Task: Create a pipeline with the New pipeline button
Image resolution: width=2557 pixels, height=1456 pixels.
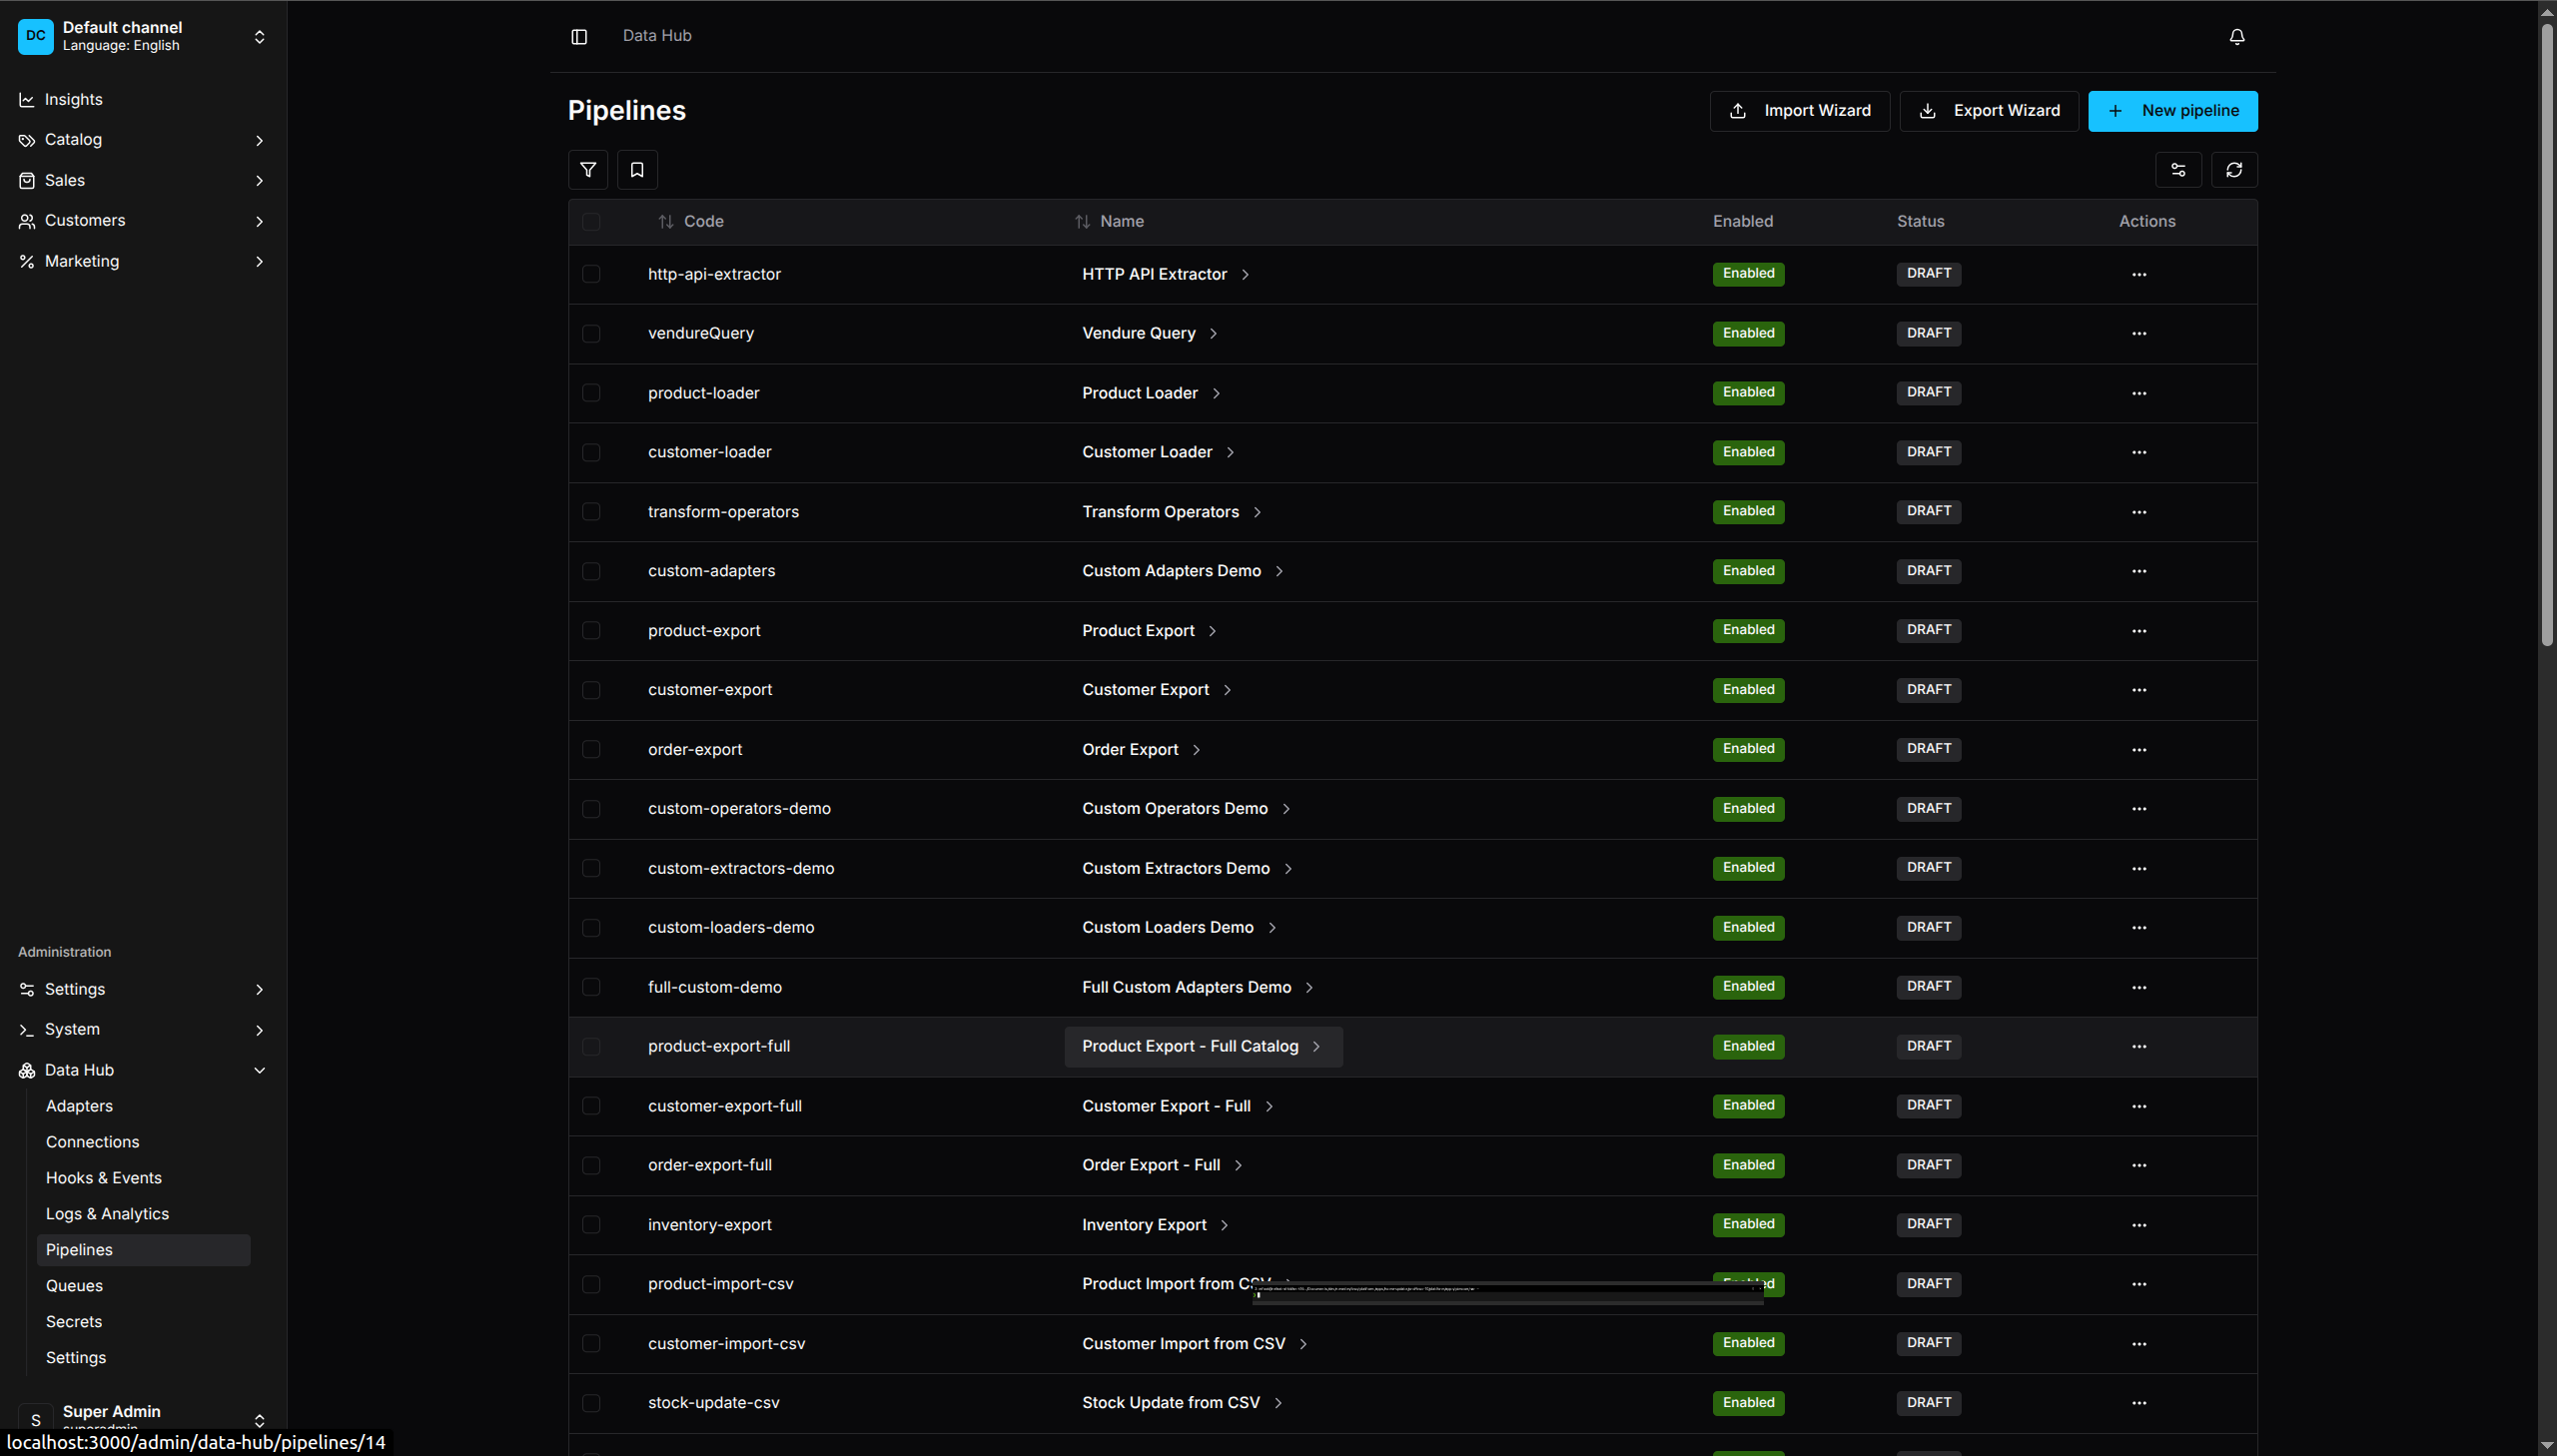Action: (x=2172, y=110)
